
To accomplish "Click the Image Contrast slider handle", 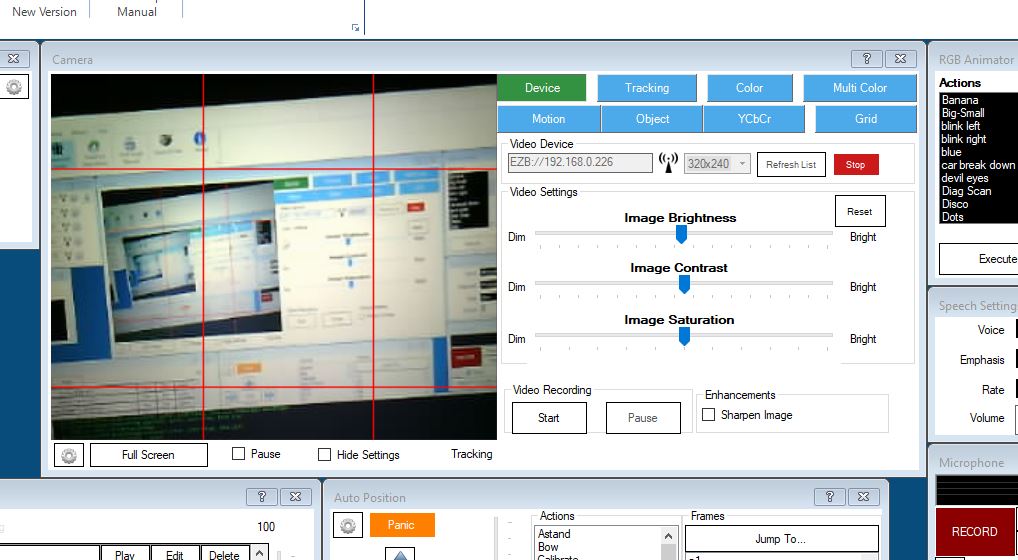I will tap(684, 284).
